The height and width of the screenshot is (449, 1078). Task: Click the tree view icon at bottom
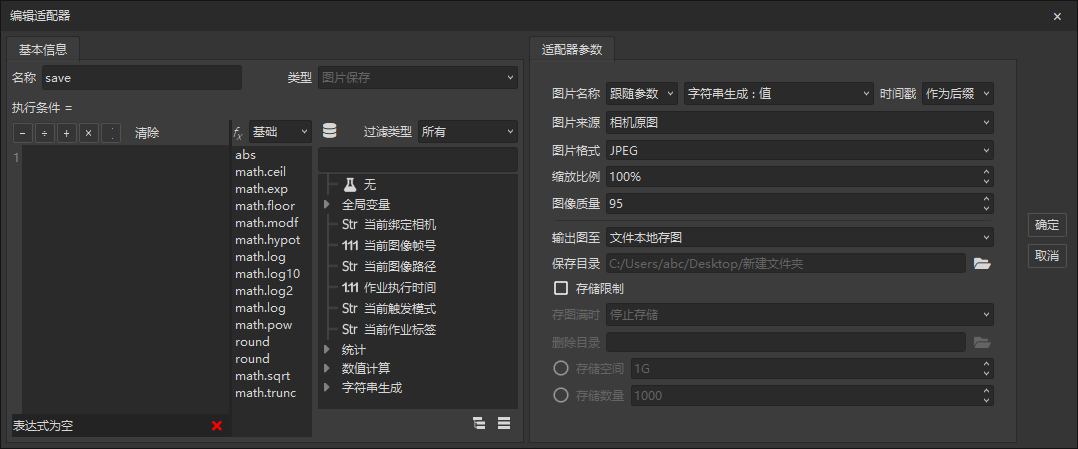click(479, 423)
